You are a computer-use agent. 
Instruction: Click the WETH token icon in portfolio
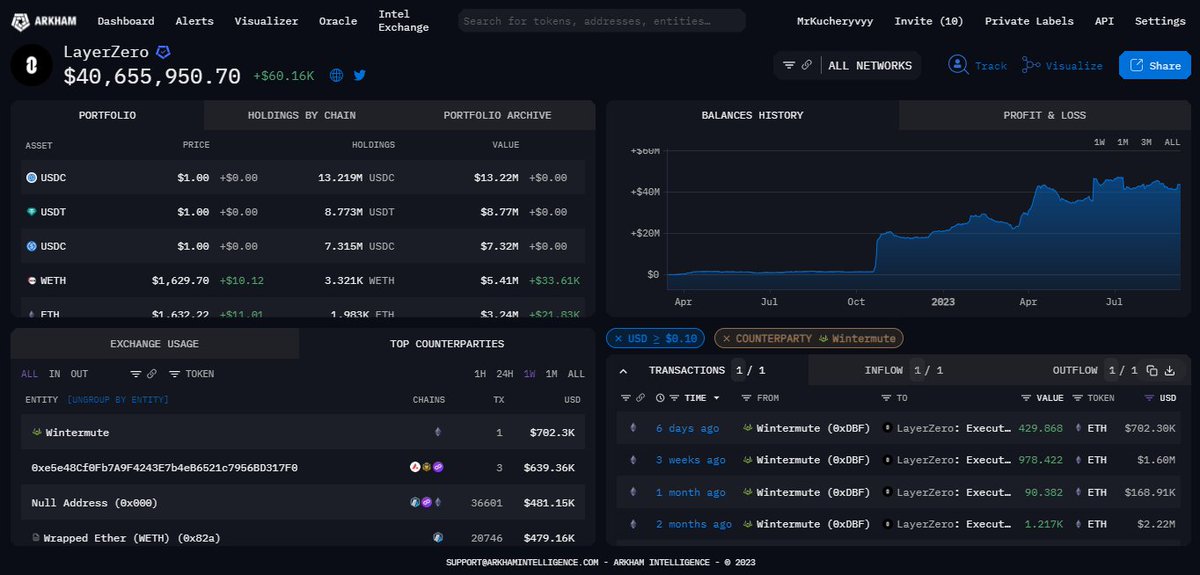(31, 281)
